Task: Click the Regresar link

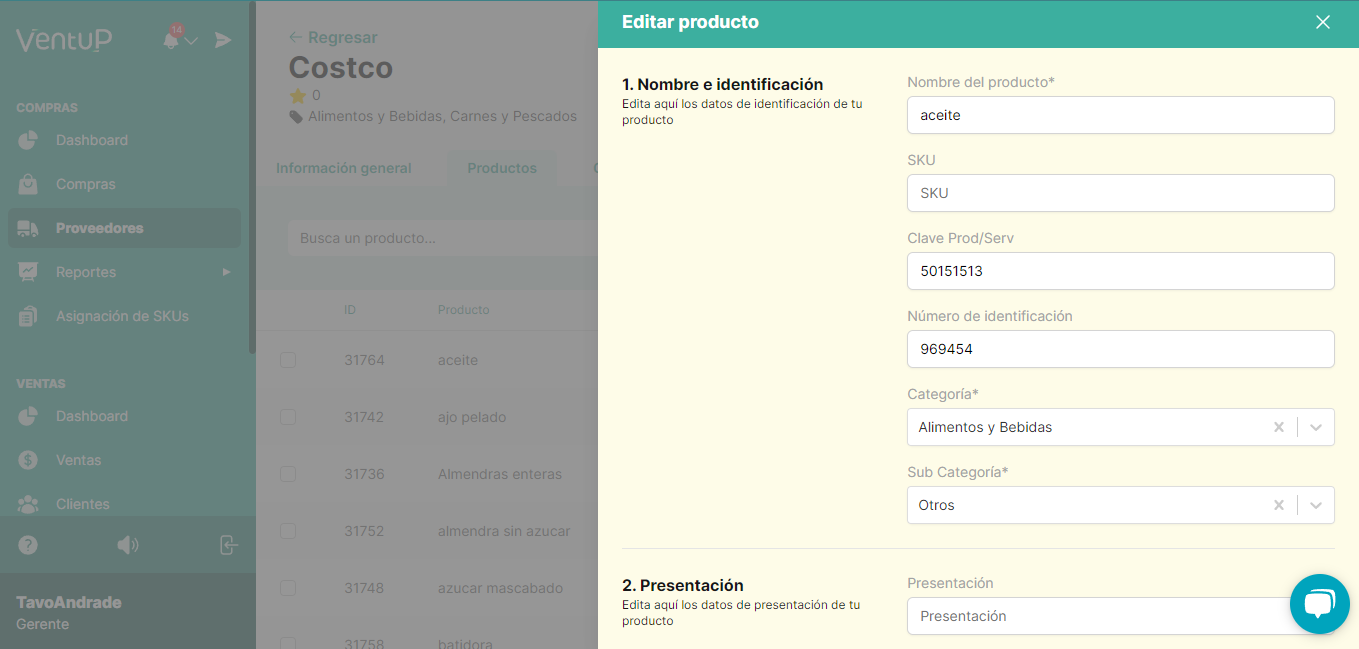Action: [x=333, y=37]
